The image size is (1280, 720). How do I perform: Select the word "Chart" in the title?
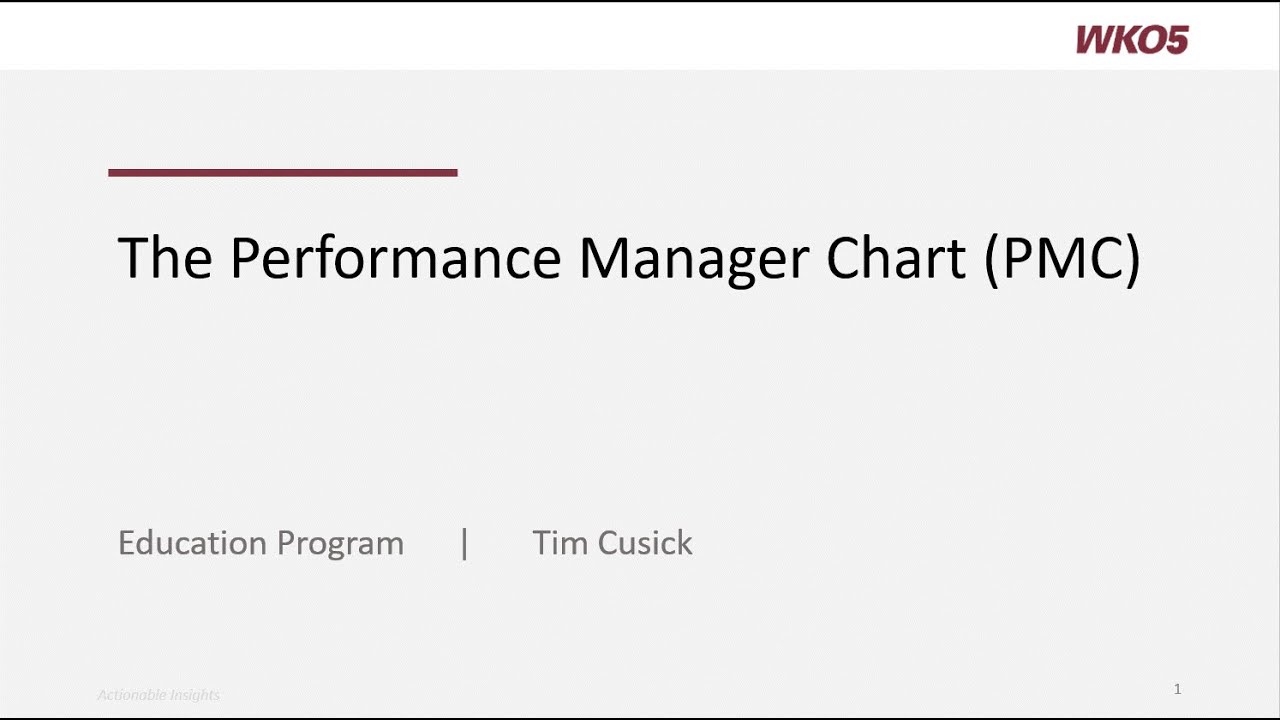896,257
